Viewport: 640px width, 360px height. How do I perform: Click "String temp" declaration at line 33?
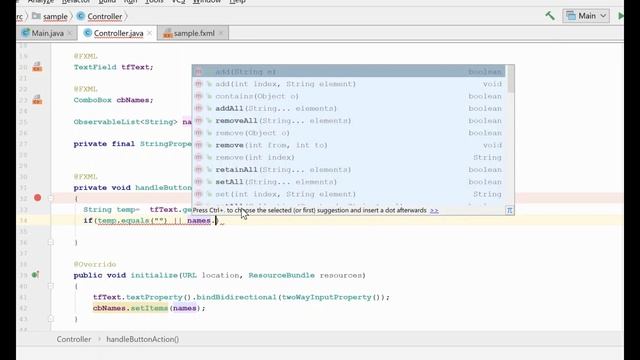(x=109, y=210)
